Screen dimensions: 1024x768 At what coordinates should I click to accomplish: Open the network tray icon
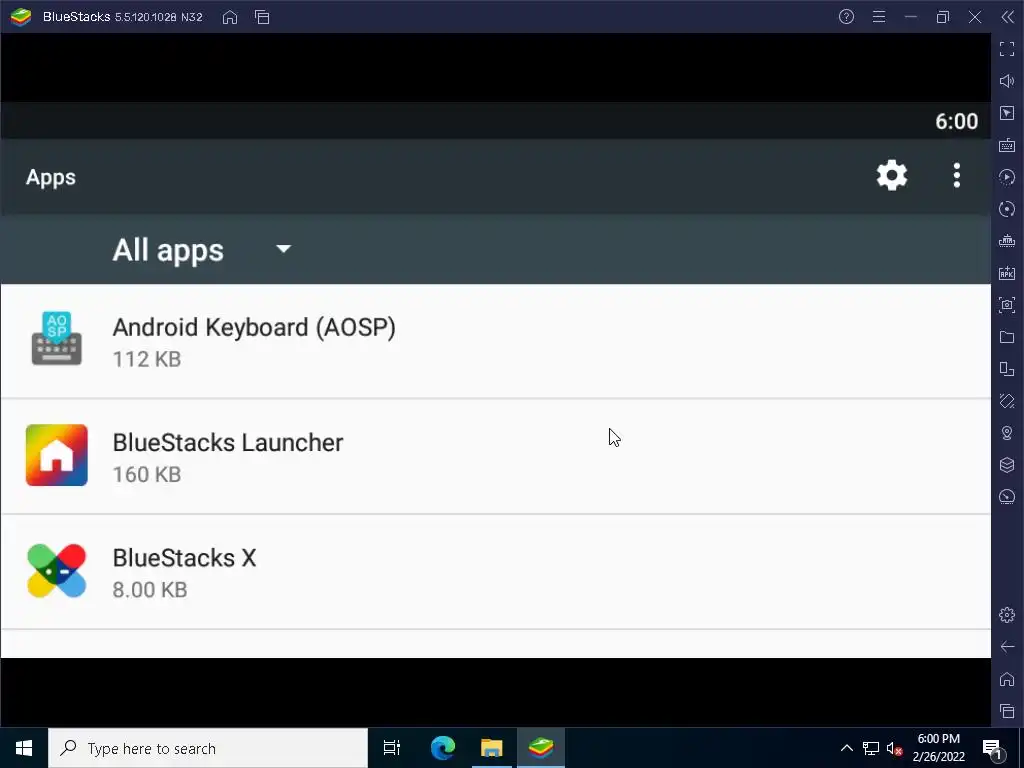point(871,748)
